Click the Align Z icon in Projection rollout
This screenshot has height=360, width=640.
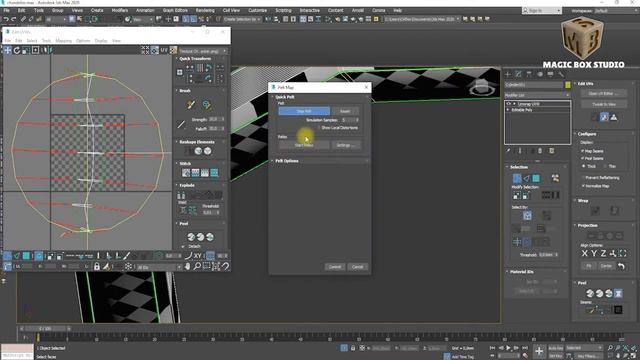[x=603, y=253]
